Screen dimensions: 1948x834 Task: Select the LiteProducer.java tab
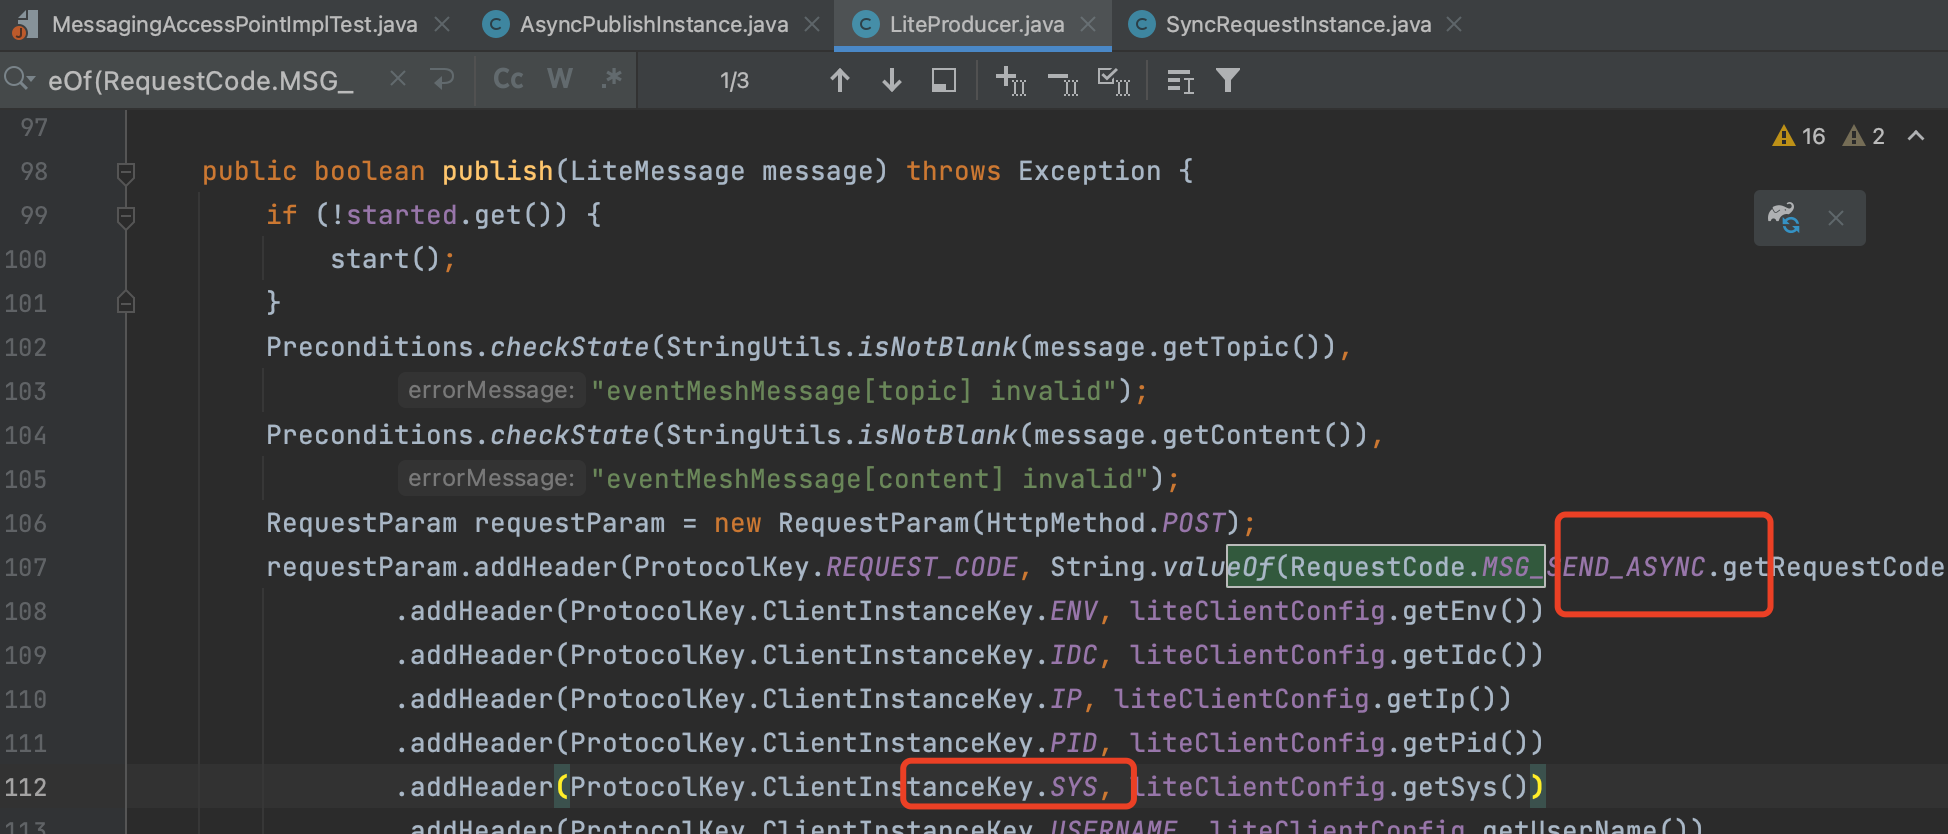(976, 24)
